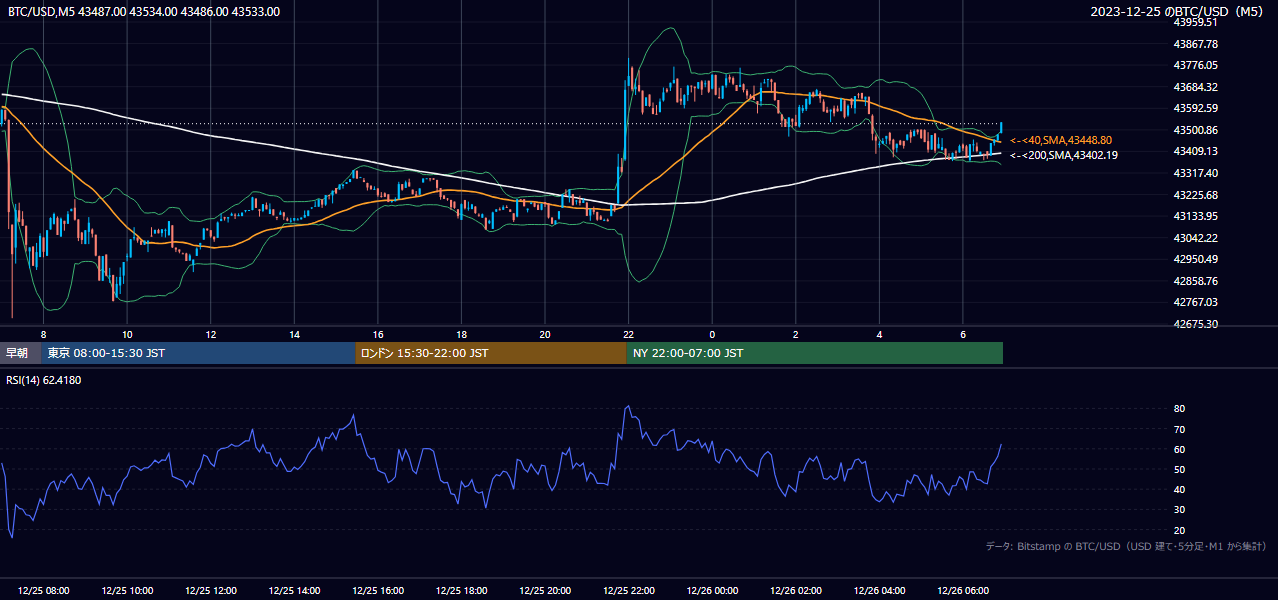Image resolution: width=1278 pixels, height=600 pixels.
Task: Click the RSI axis level 50
Action: [x=1179, y=469]
